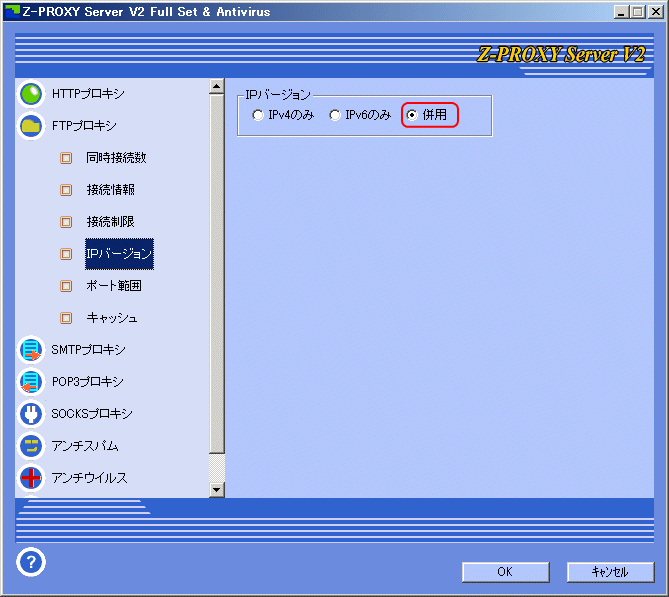Select the 接続制限 item
The image size is (669, 597).
(x=111, y=222)
